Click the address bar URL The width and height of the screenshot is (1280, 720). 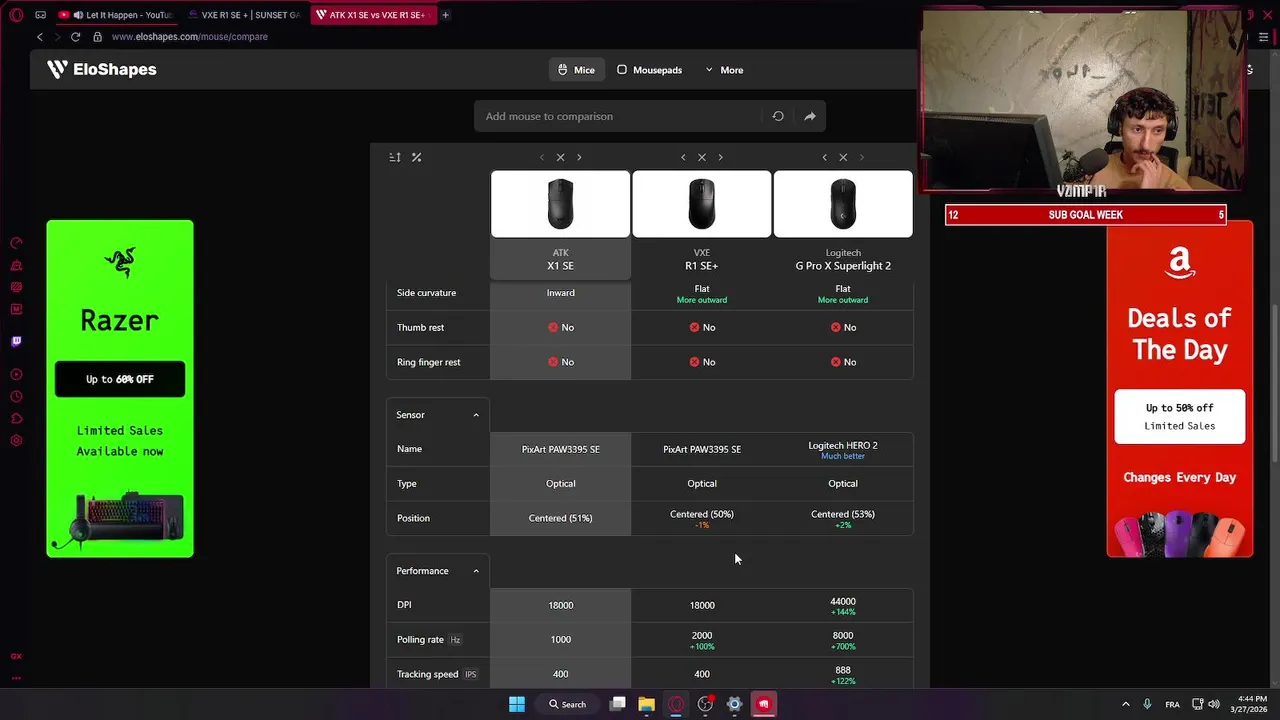point(190,37)
